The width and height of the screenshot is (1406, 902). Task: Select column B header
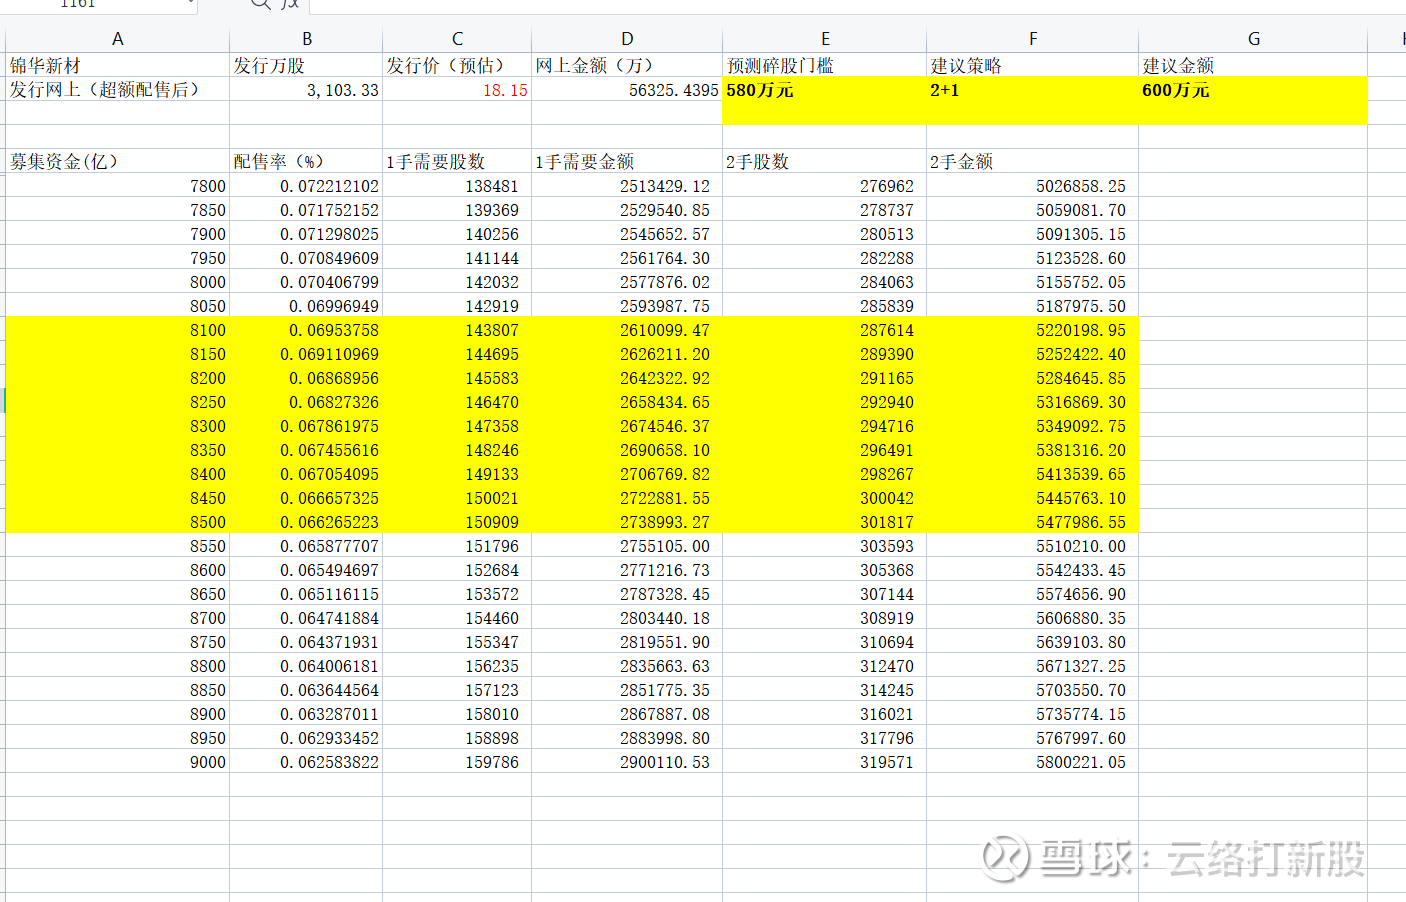[x=306, y=39]
